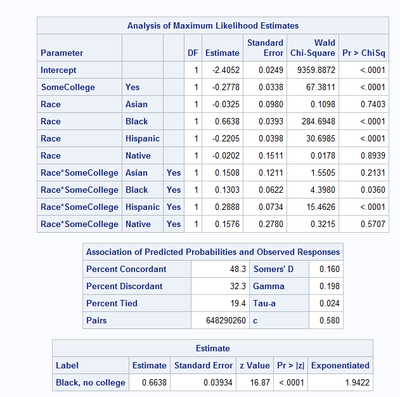Click the interaction estimate 0.1303
400x397 pixels.
coord(227,190)
